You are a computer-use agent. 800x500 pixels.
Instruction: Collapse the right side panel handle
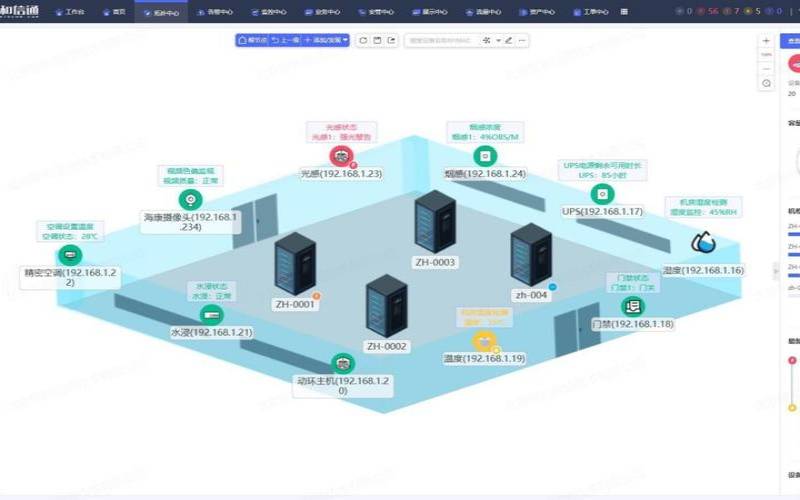[x=776, y=270]
